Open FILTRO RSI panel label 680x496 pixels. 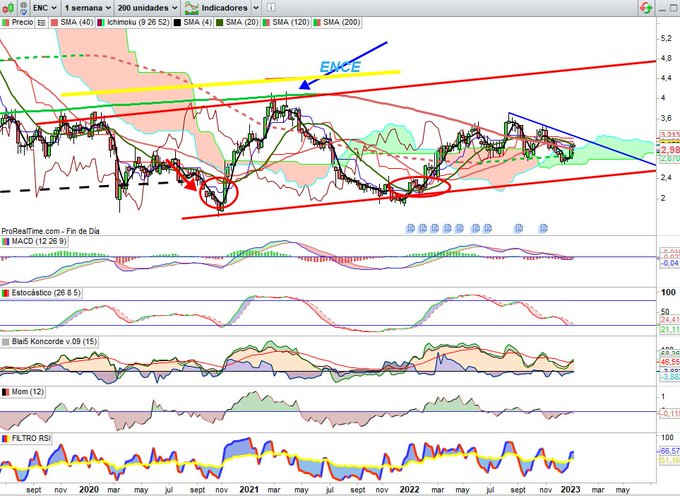pyautogui.click(x=31, y=439)
